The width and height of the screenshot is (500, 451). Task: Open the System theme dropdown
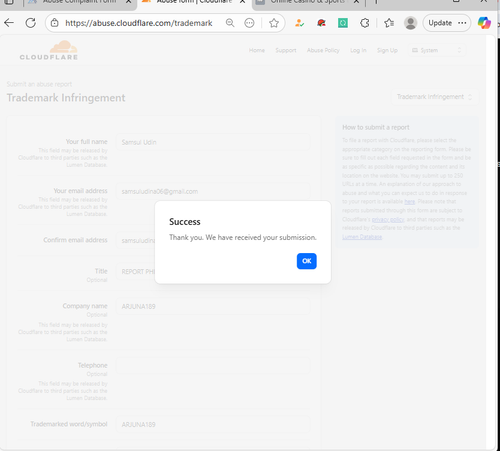(436, 50)
